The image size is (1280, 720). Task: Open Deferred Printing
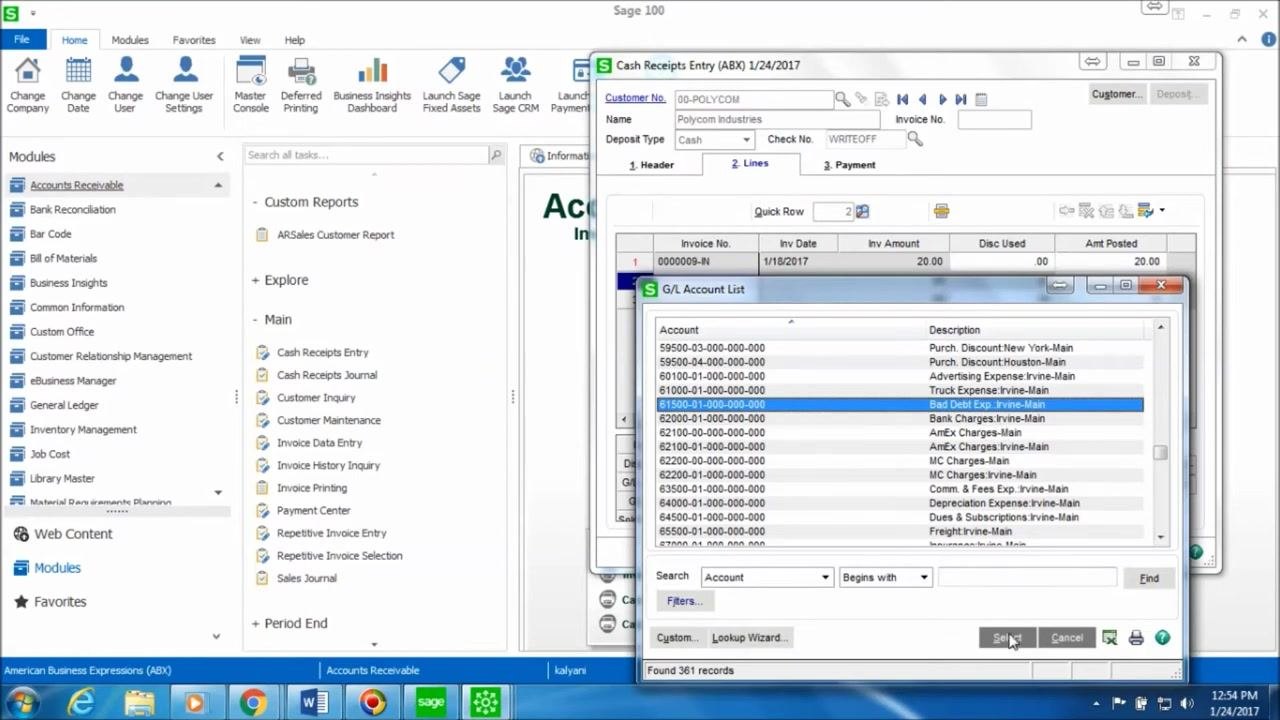pyautogui.click(x=301, y=85)
